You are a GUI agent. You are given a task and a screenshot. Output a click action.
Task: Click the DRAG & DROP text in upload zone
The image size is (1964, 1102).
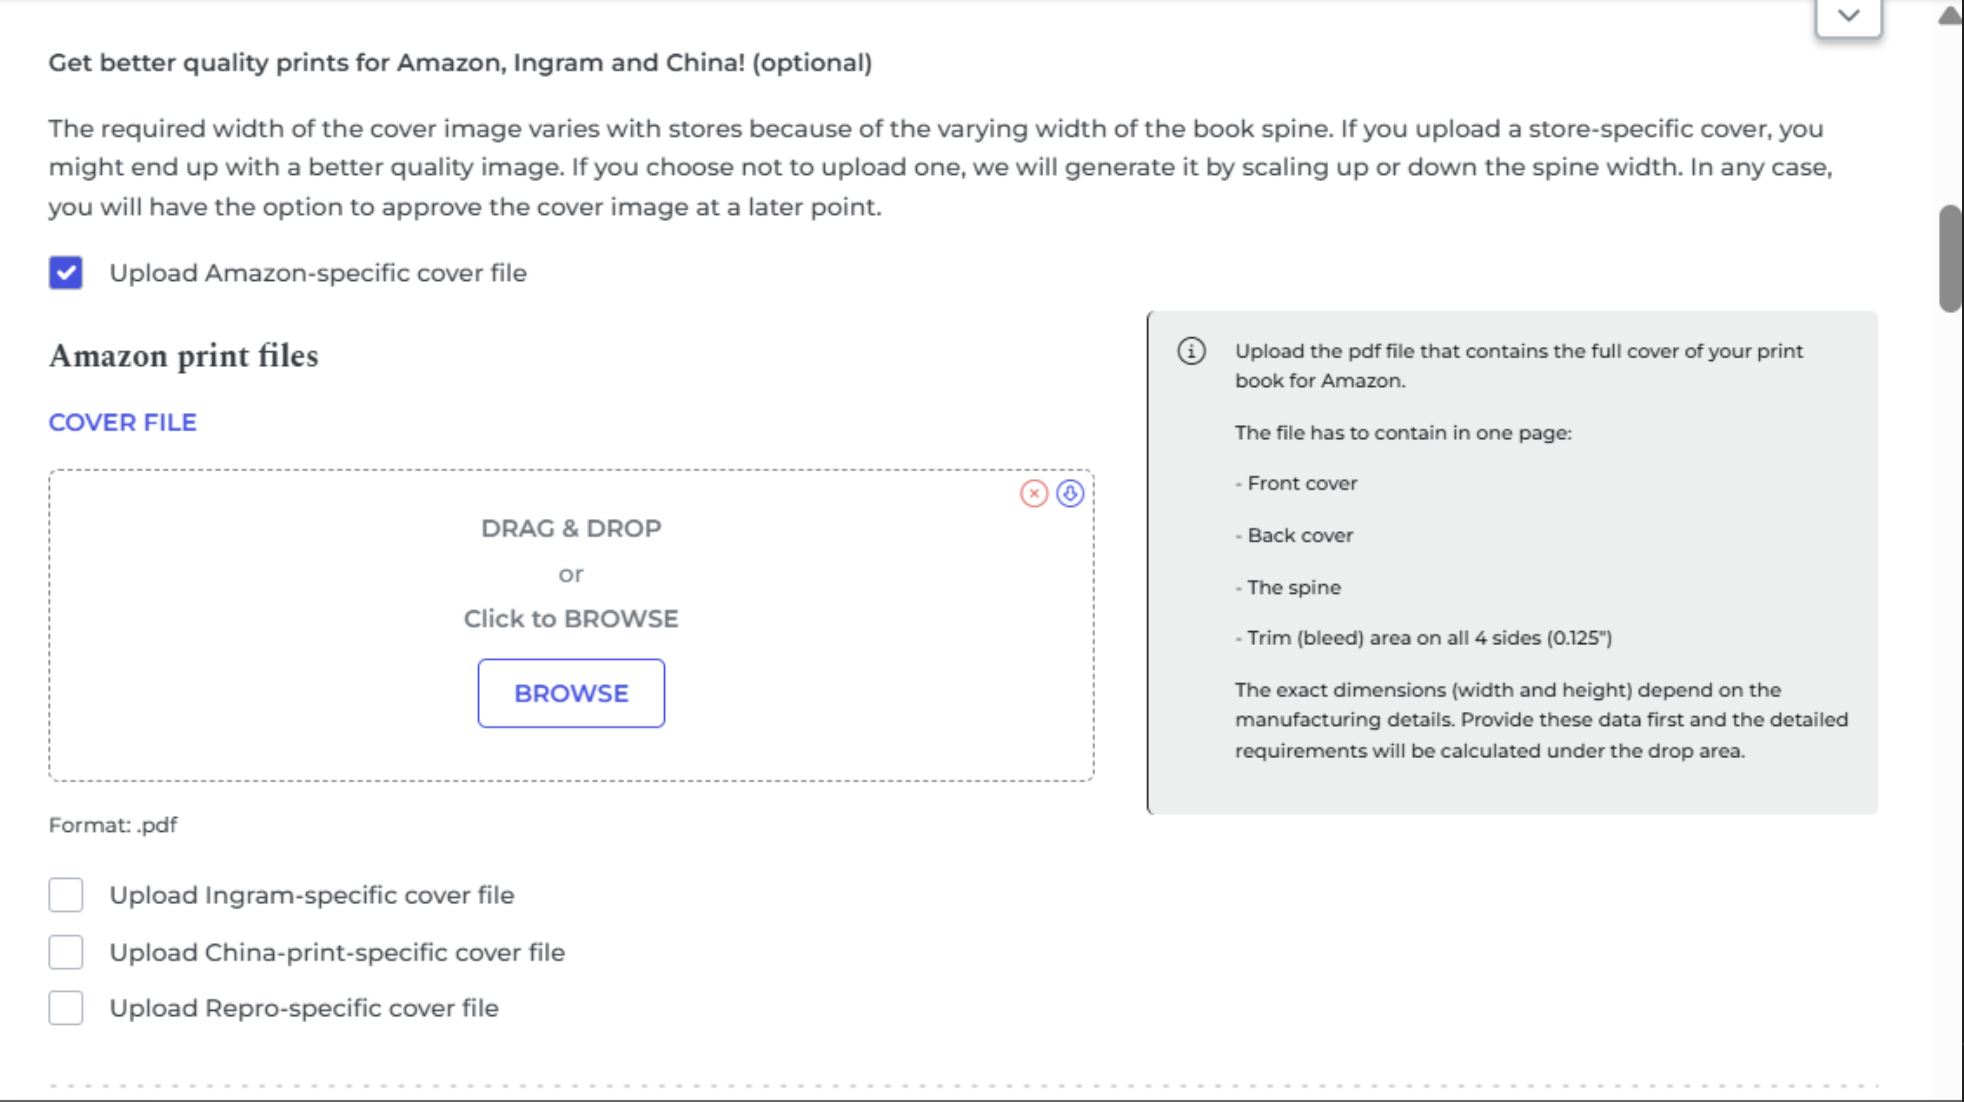coord(571,528)
